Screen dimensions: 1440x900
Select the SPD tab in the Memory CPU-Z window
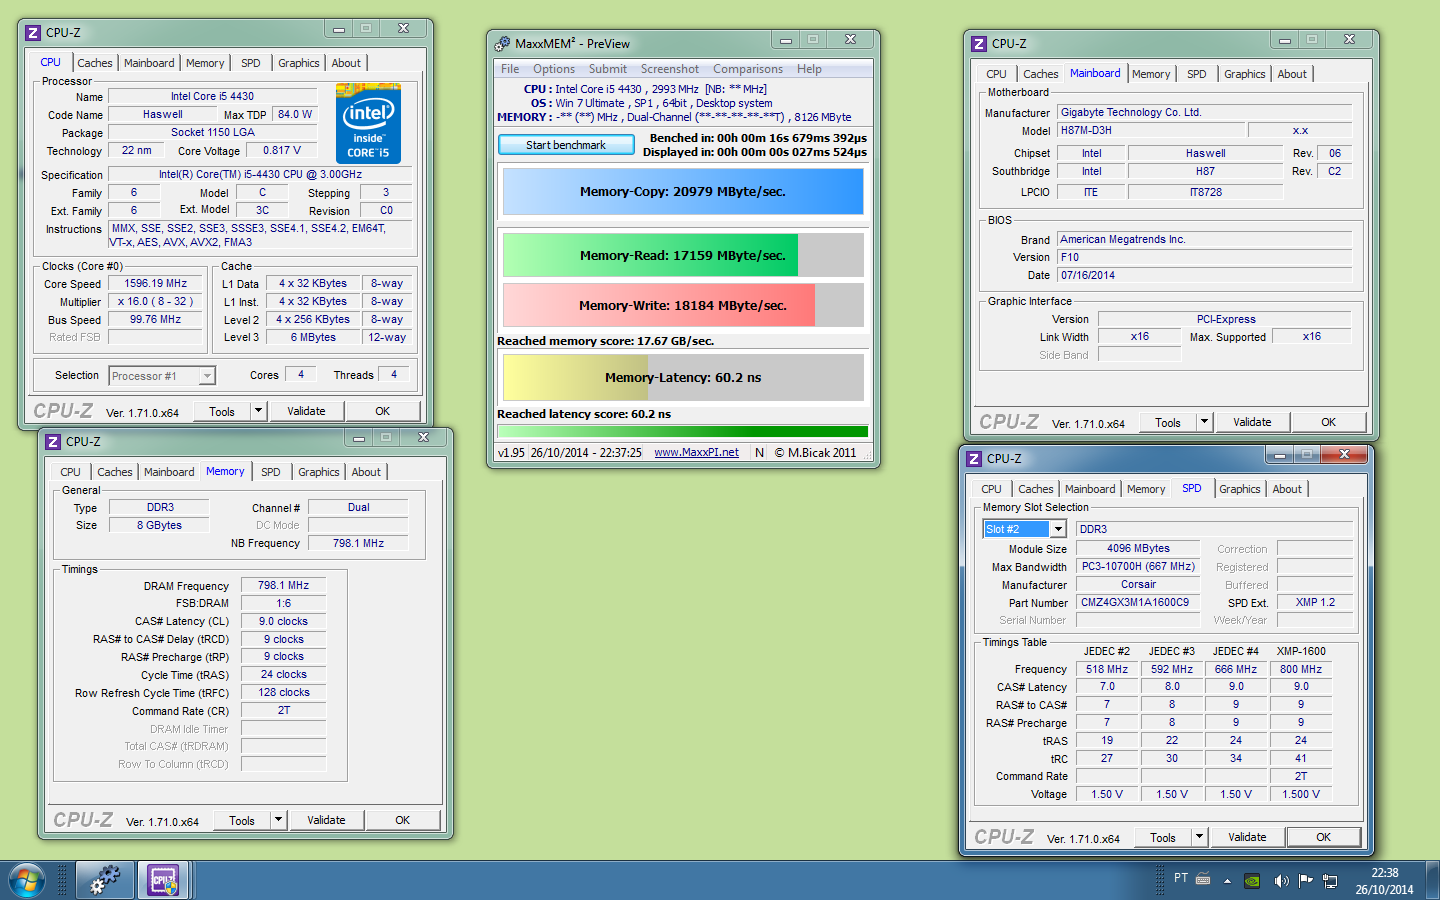[271, 472]
